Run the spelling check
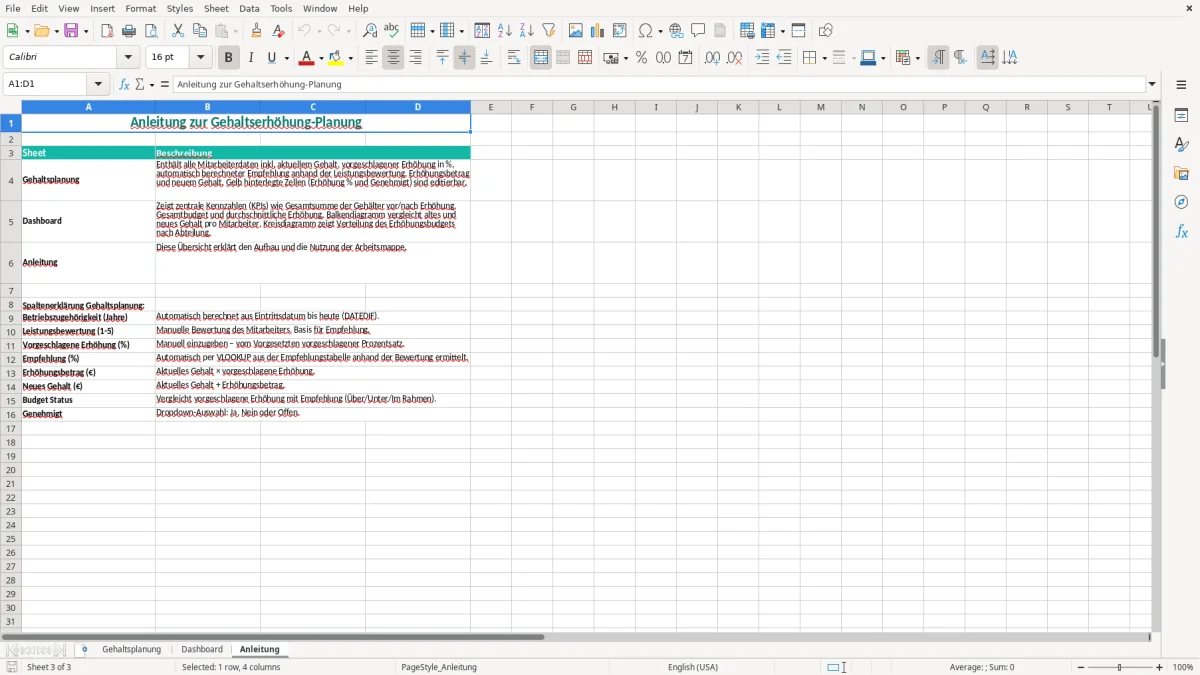Viewport: 1200px width, 675px height. (392, 31)
